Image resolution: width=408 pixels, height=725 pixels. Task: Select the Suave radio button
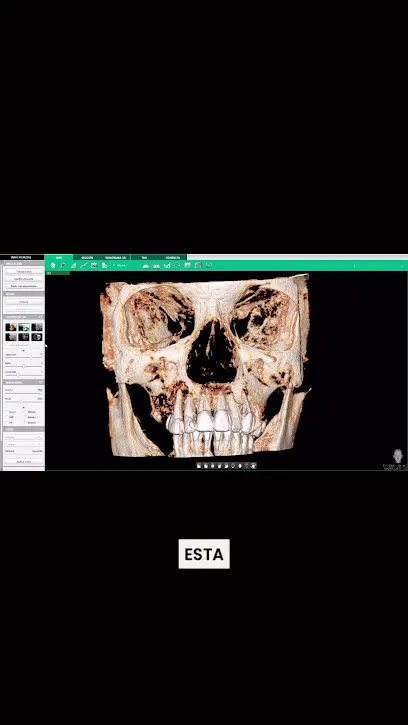[x=6, y=412]
